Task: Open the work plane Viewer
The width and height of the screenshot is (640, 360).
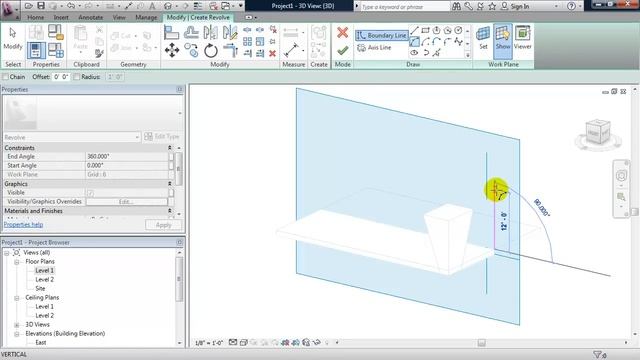Action: [x=522, y=38]
